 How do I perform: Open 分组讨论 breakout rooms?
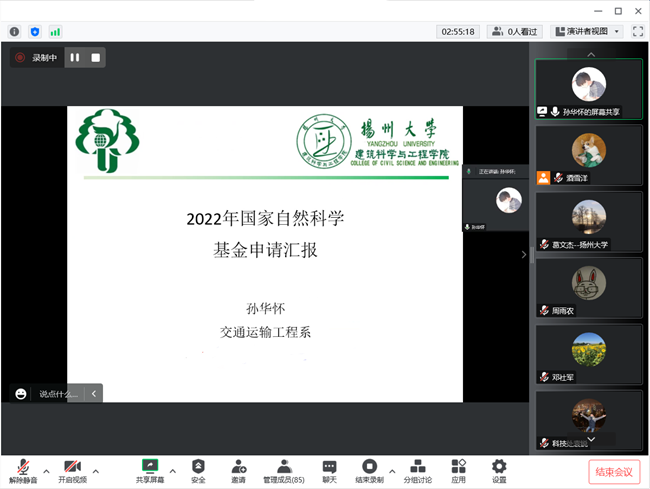click(418, 470)
